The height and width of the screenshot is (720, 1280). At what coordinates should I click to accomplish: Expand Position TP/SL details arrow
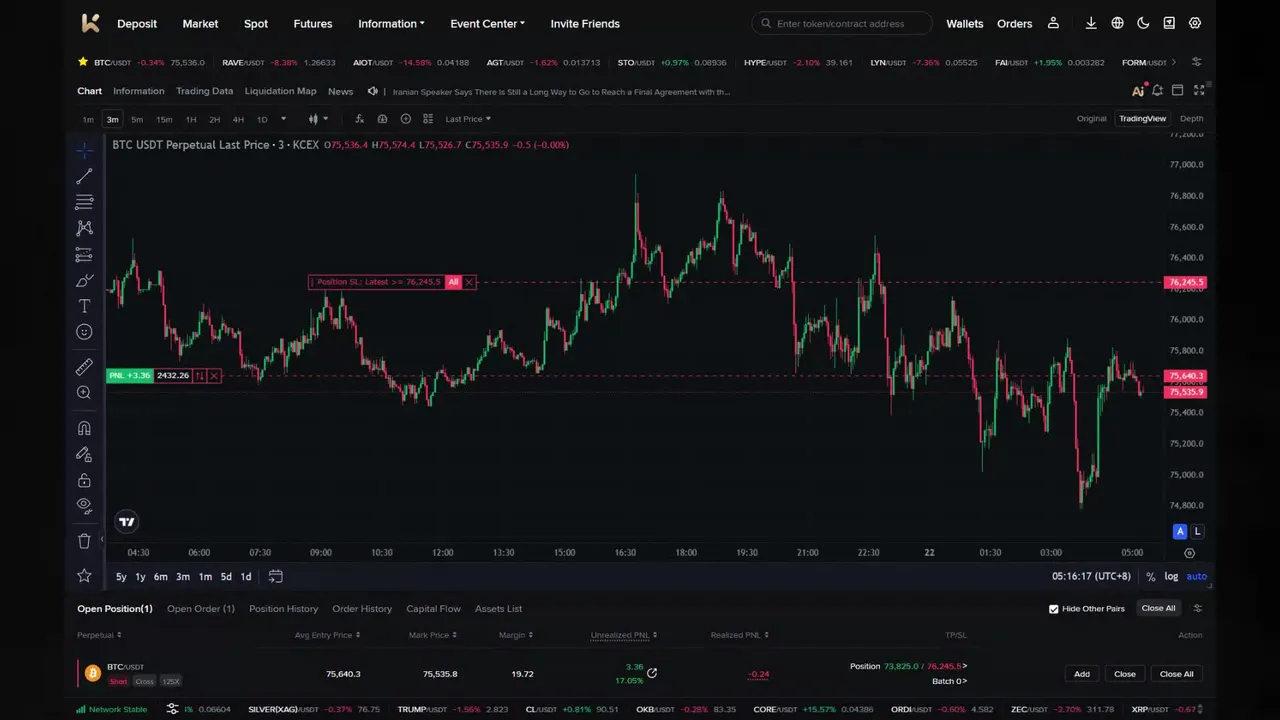965,666
